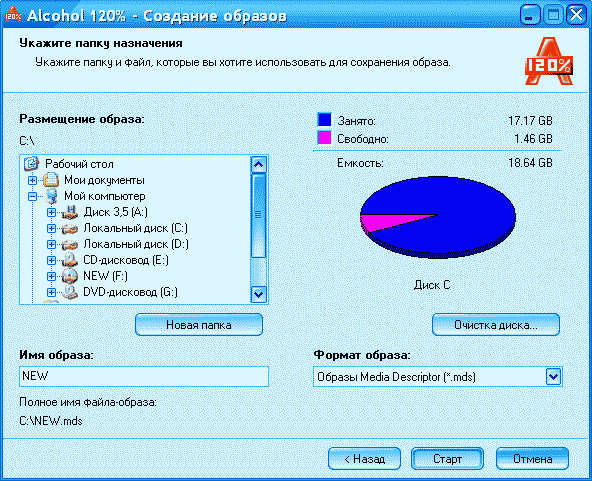
Task: Expand the CD-дисковод (E:) node
Action: coord(51,260)
